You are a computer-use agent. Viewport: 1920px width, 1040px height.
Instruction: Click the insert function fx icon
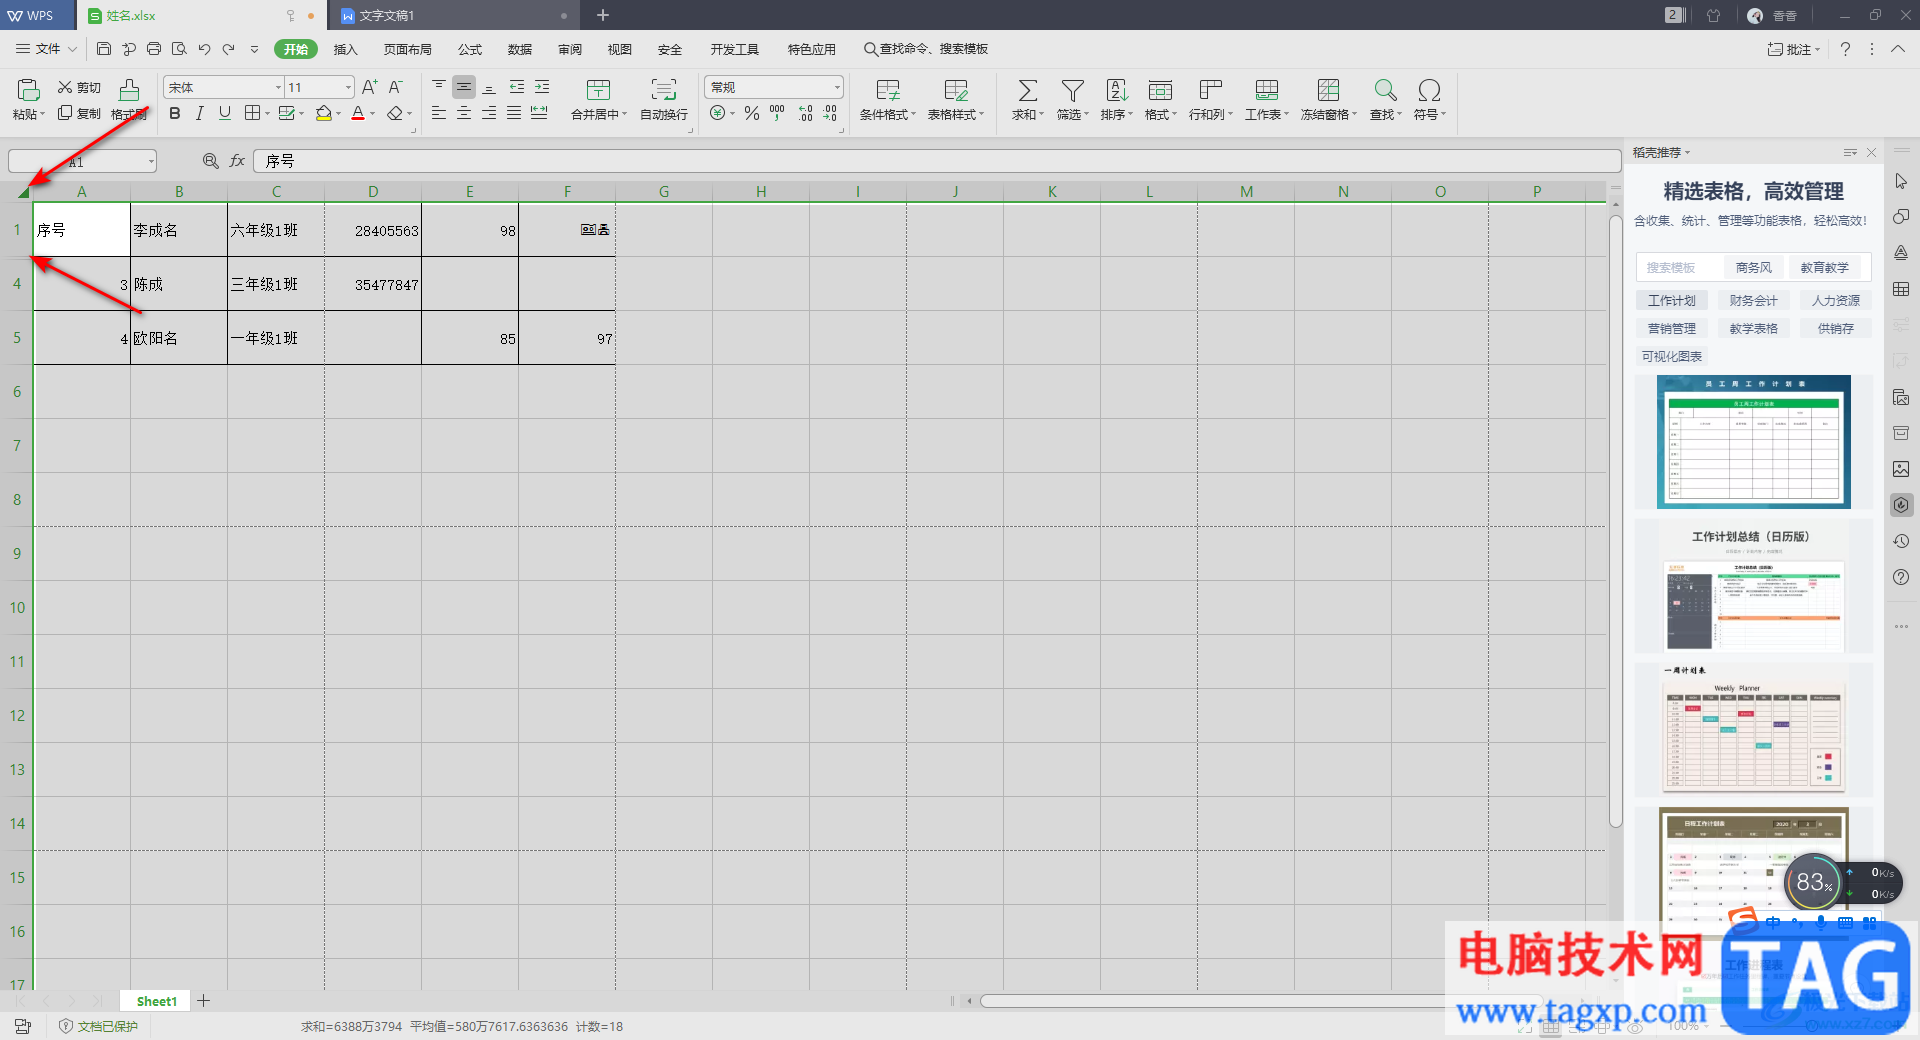237,161
